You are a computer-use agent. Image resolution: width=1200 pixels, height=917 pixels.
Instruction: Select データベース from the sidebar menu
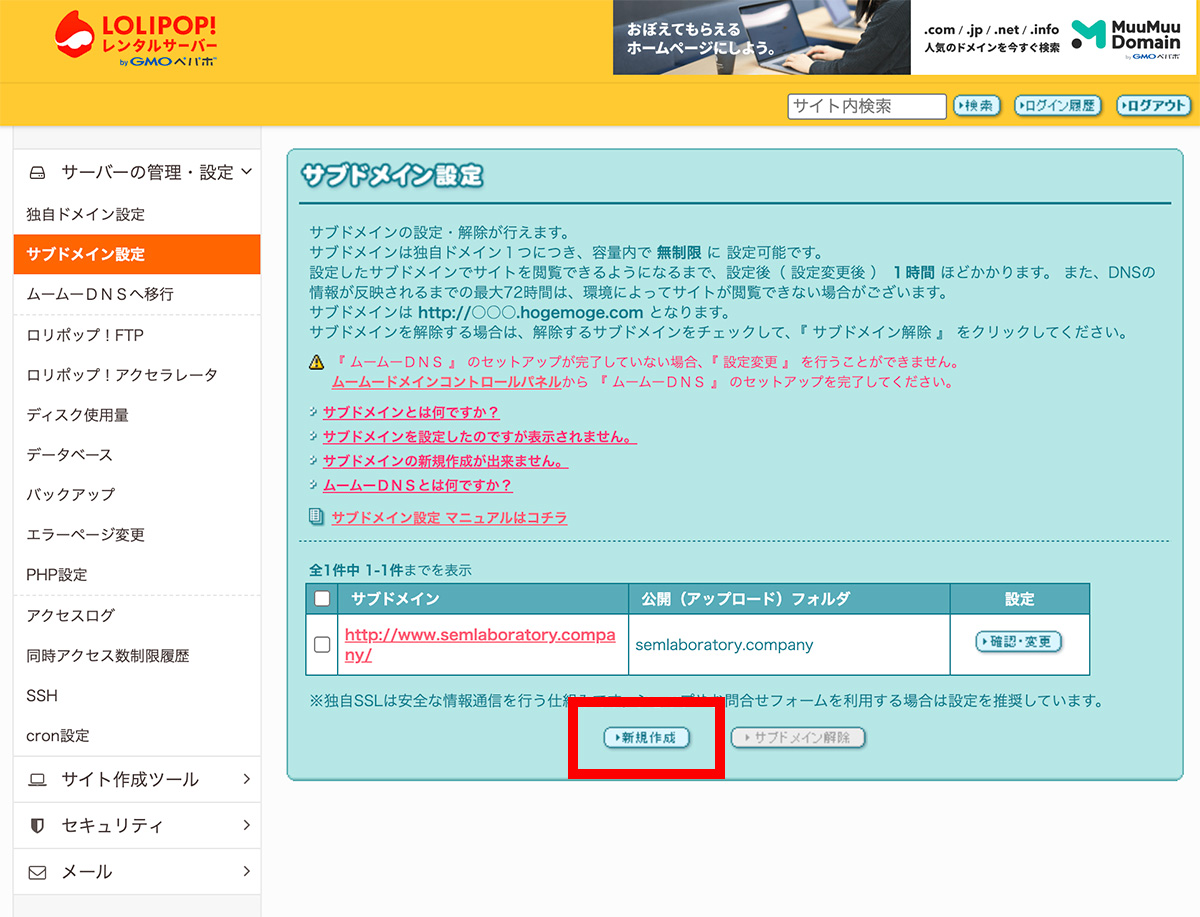coord(70,455)
